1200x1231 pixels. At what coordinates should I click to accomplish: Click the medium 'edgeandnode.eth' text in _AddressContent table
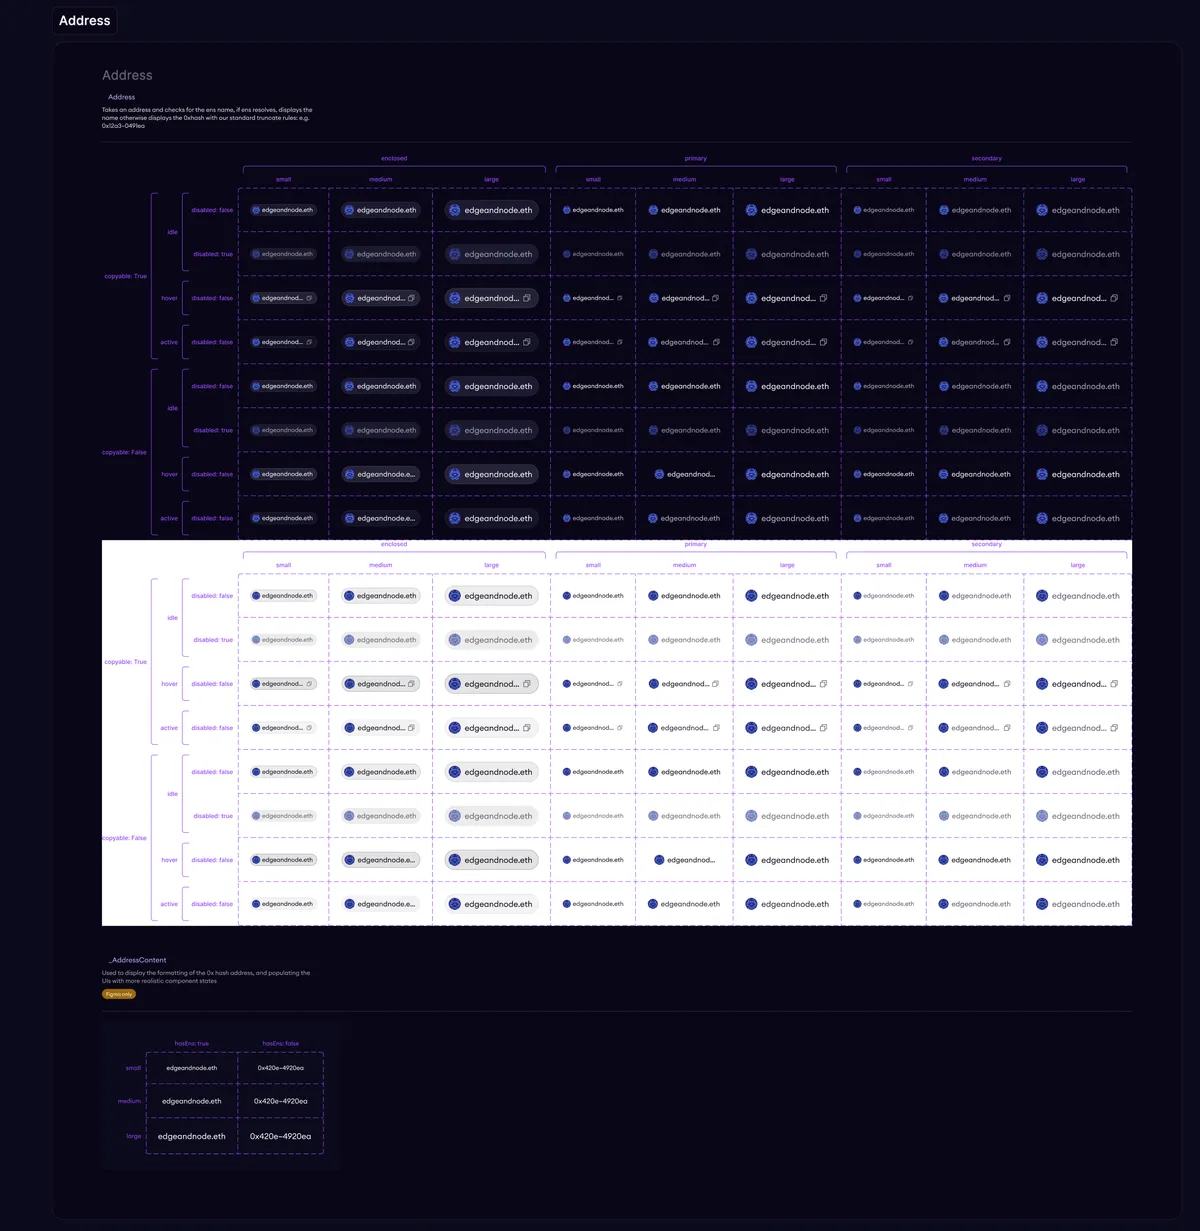(192, 1101)
